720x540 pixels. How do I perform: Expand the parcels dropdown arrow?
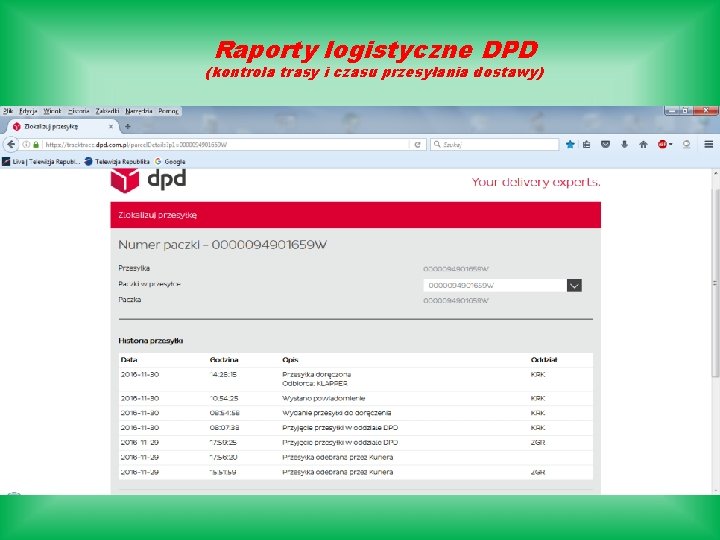pyautogui.click(x=574, y=286)
